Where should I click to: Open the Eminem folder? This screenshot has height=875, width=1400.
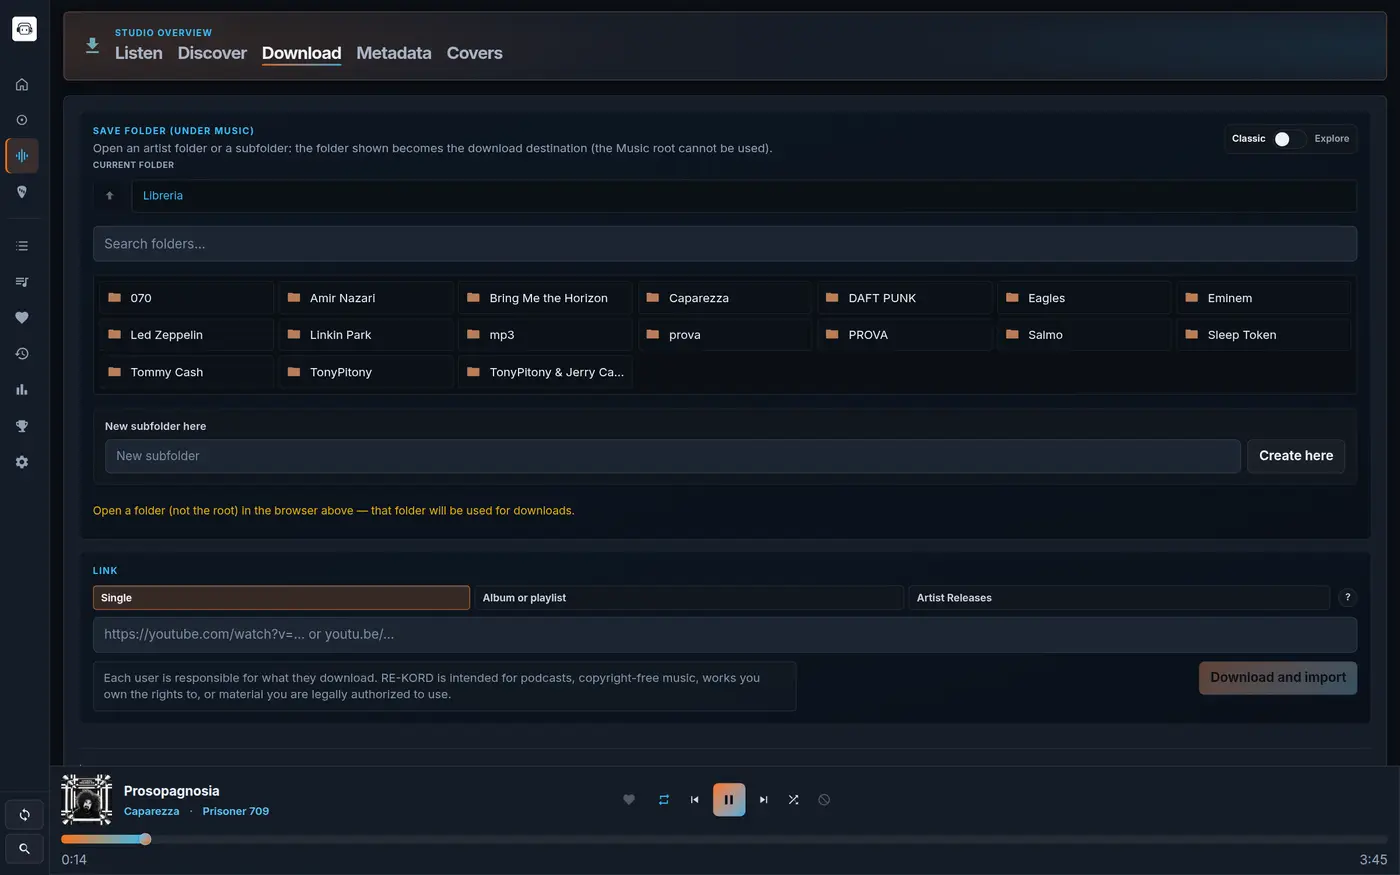(x=1264, y=298)
